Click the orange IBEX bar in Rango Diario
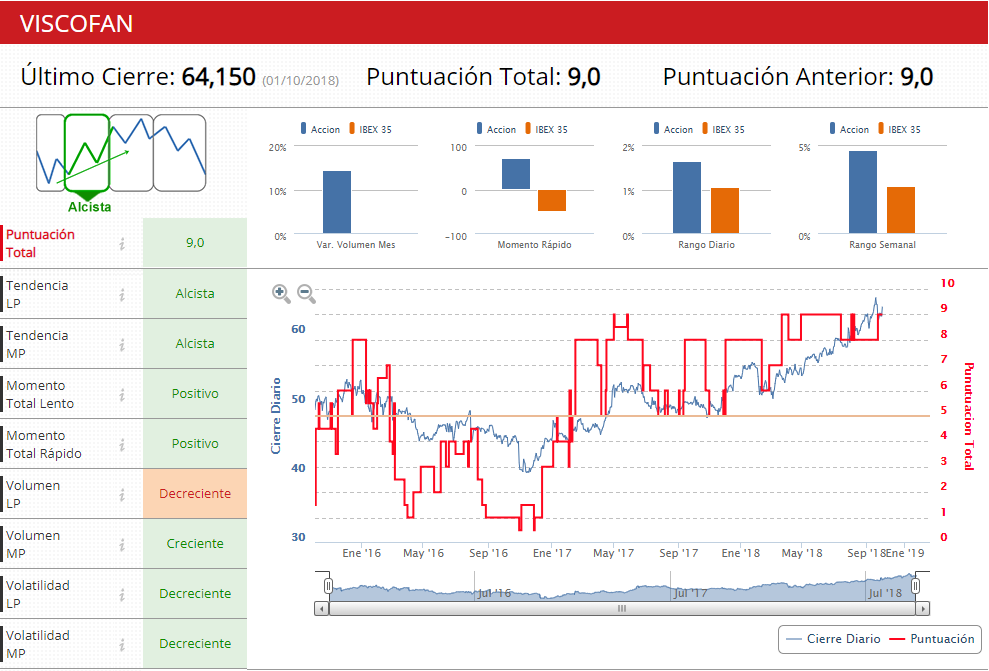The width and height of the screenshot is (989, 671). click(x=725, y=211)
